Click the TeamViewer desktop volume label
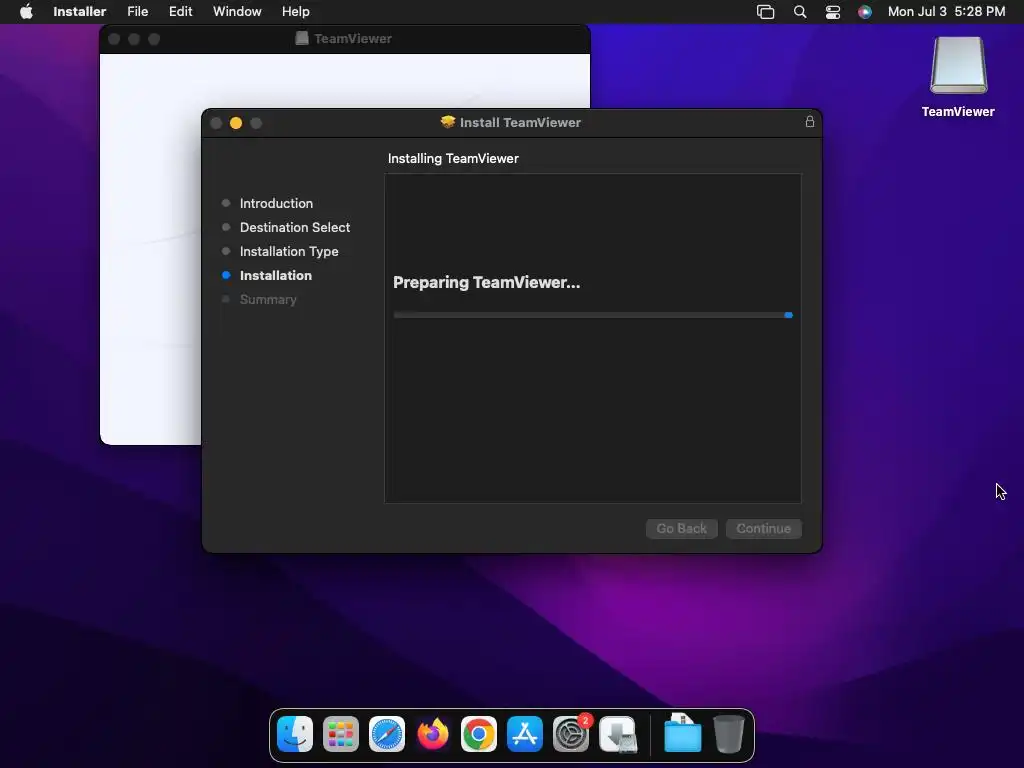The image size is (1024, 768). (958, 112)
